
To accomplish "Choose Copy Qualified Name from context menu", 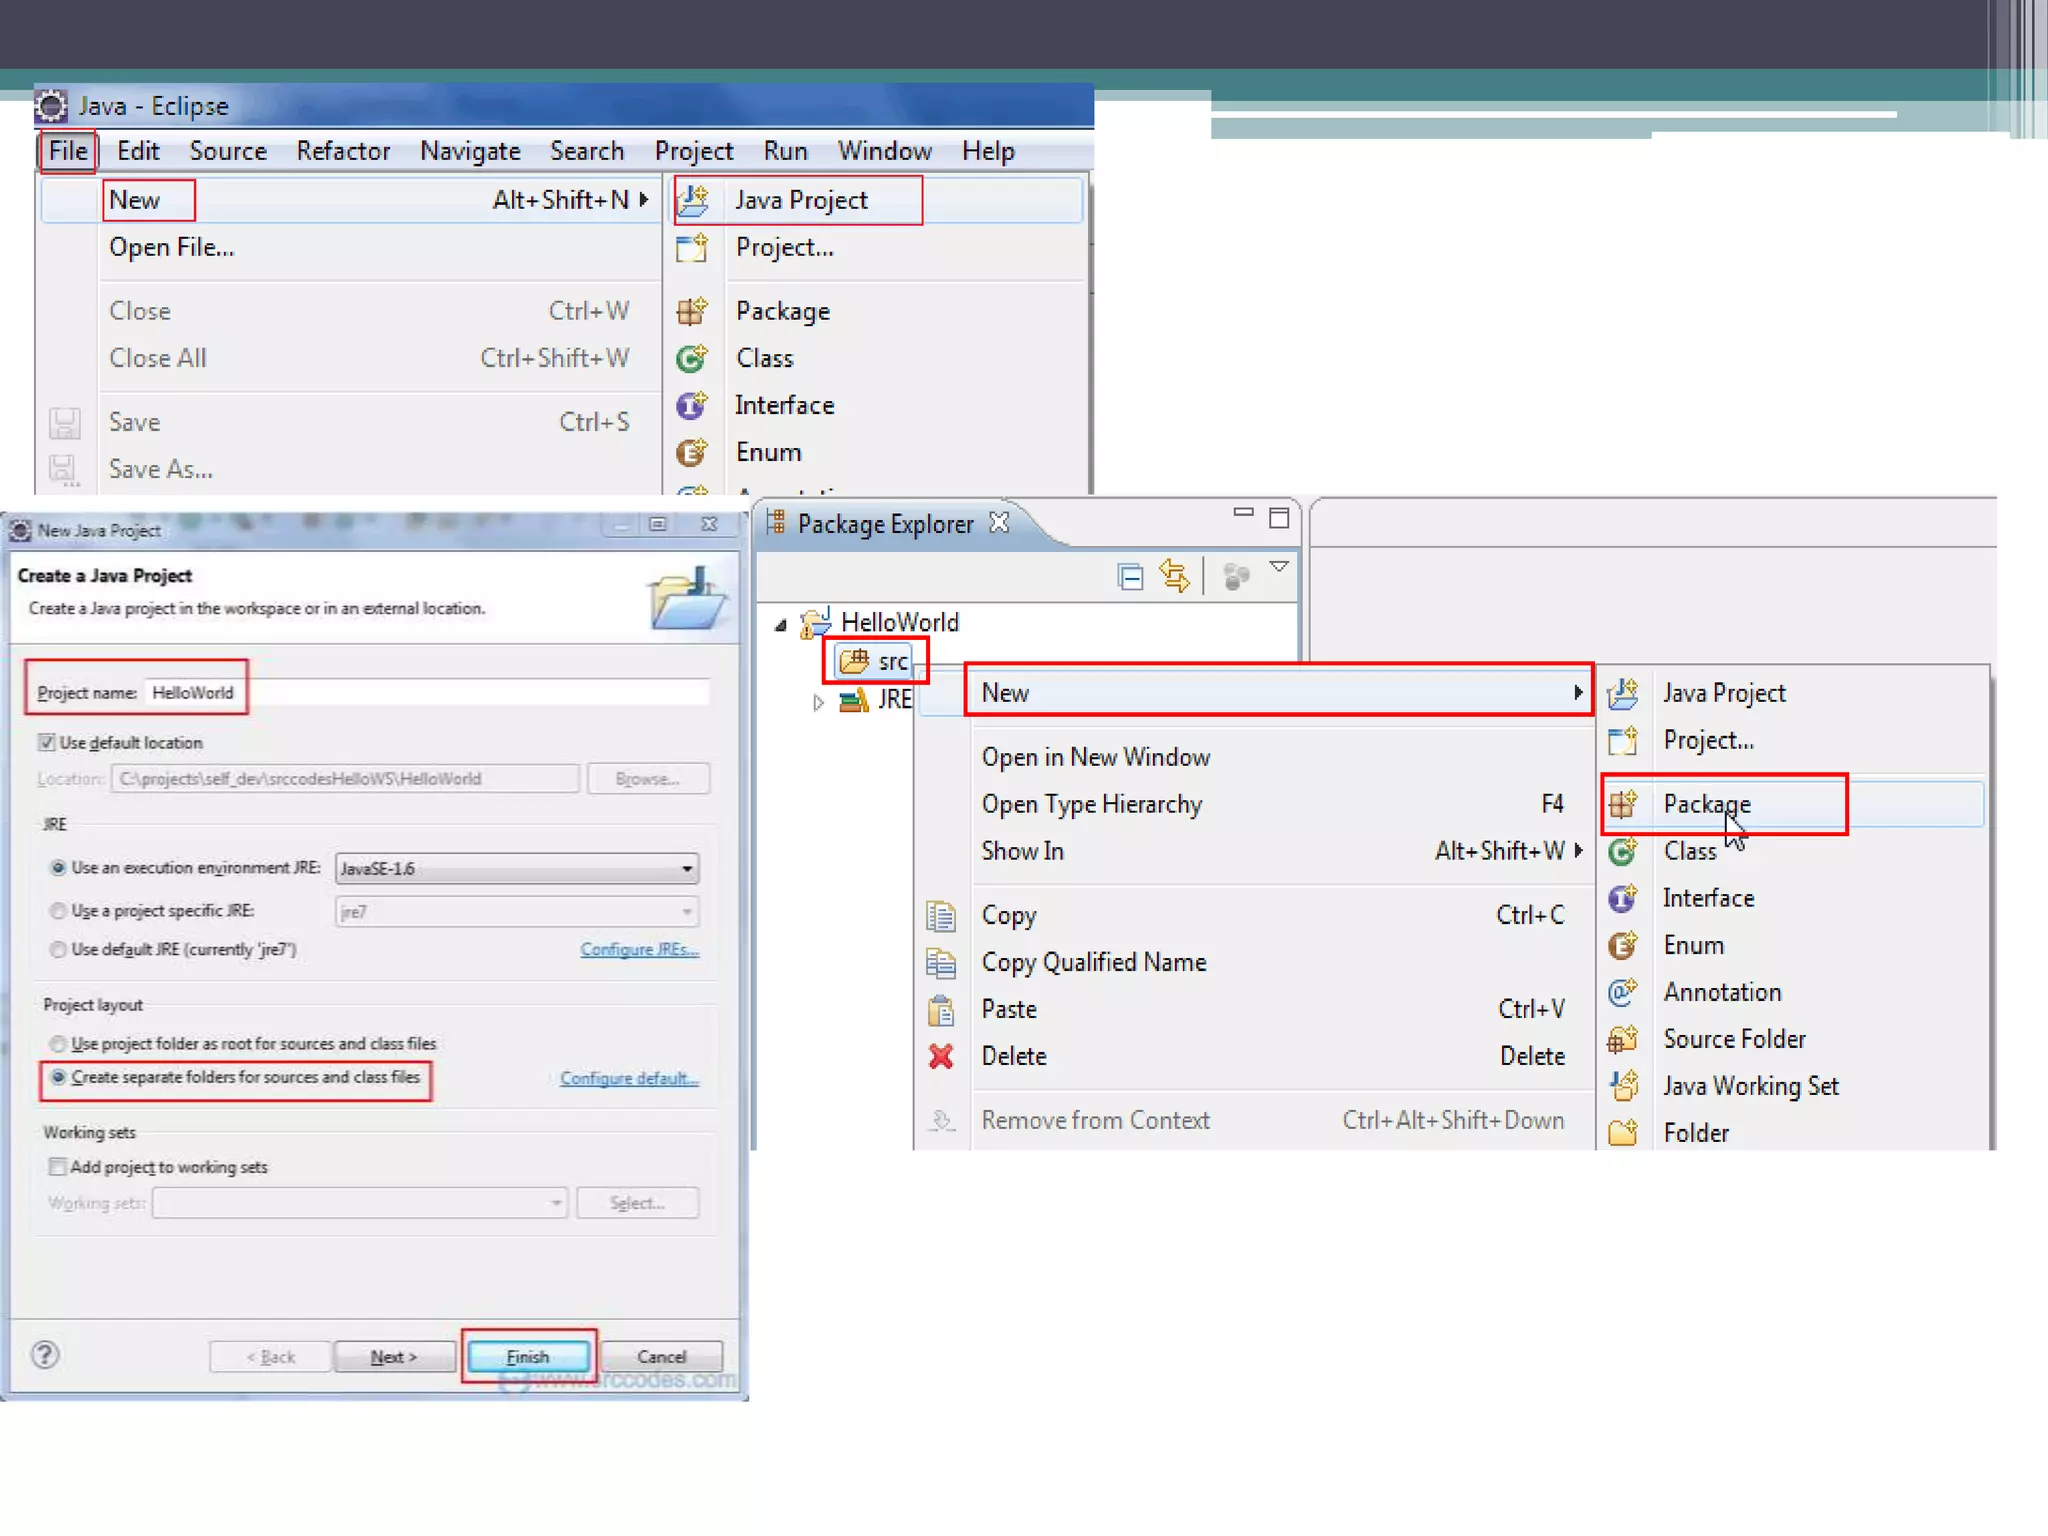I will (x=1093, y=962).
